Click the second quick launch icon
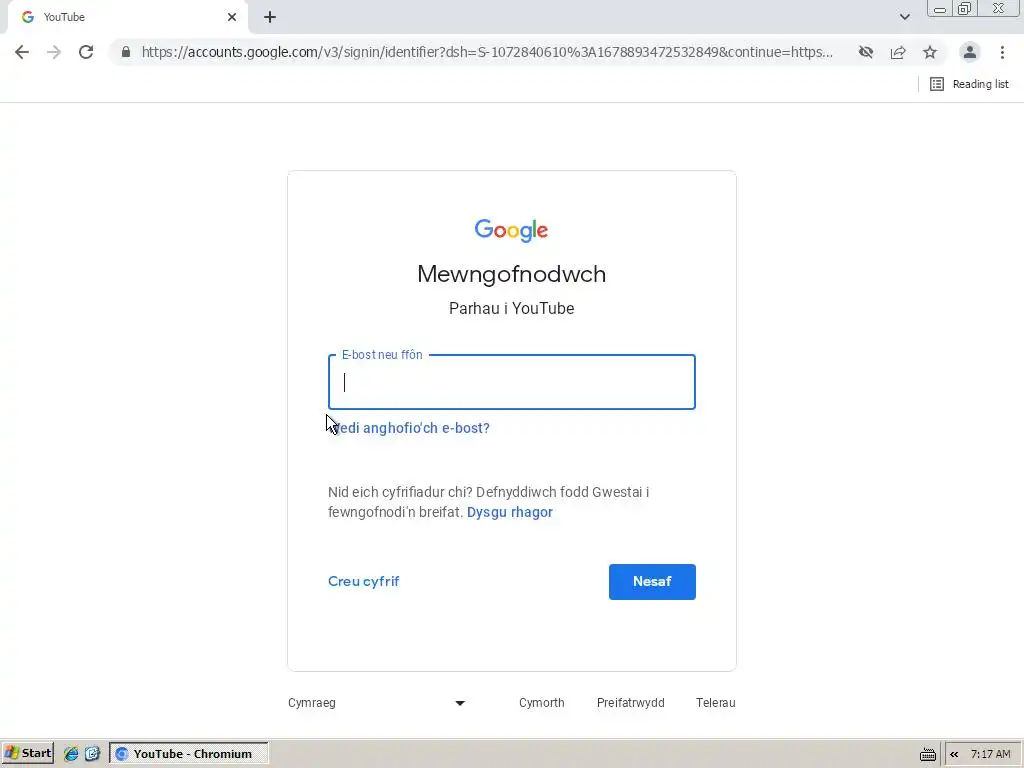Image resolution: width=1024 pixels, height=768 pixels. coord(92,754)
